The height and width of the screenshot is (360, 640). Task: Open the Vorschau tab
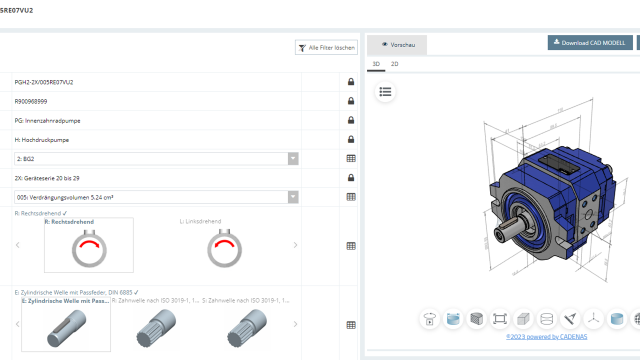(x=398, y=45)
